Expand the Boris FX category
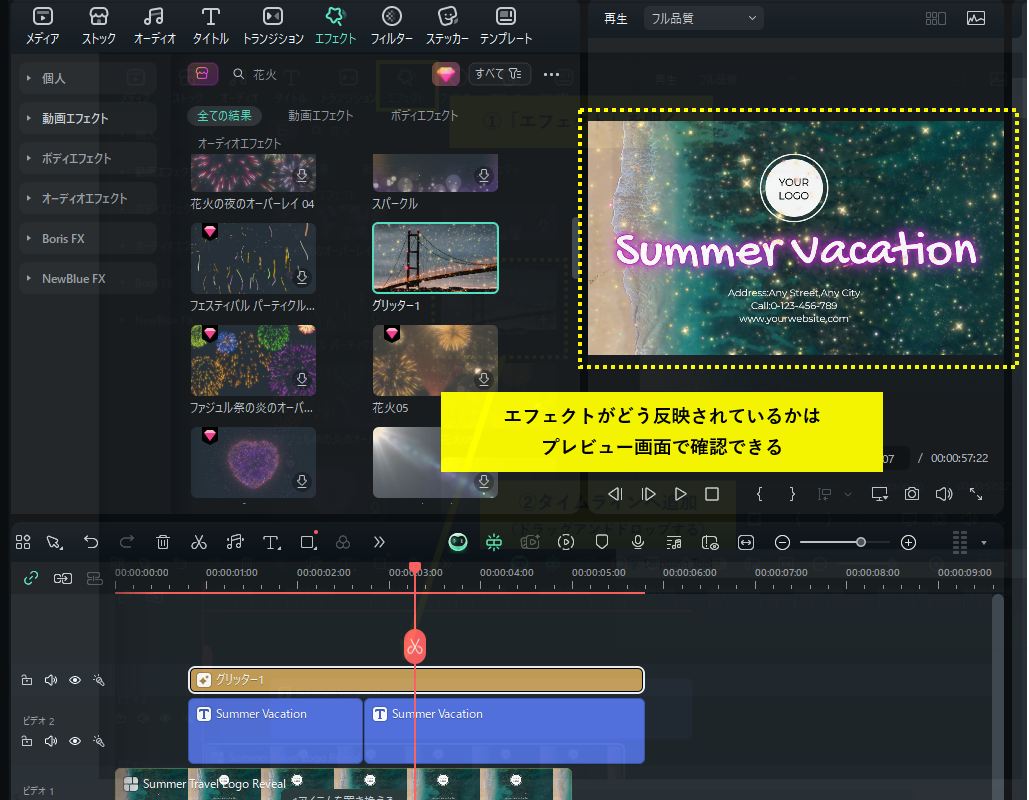 pyautogui.click(x=87, y=238)
